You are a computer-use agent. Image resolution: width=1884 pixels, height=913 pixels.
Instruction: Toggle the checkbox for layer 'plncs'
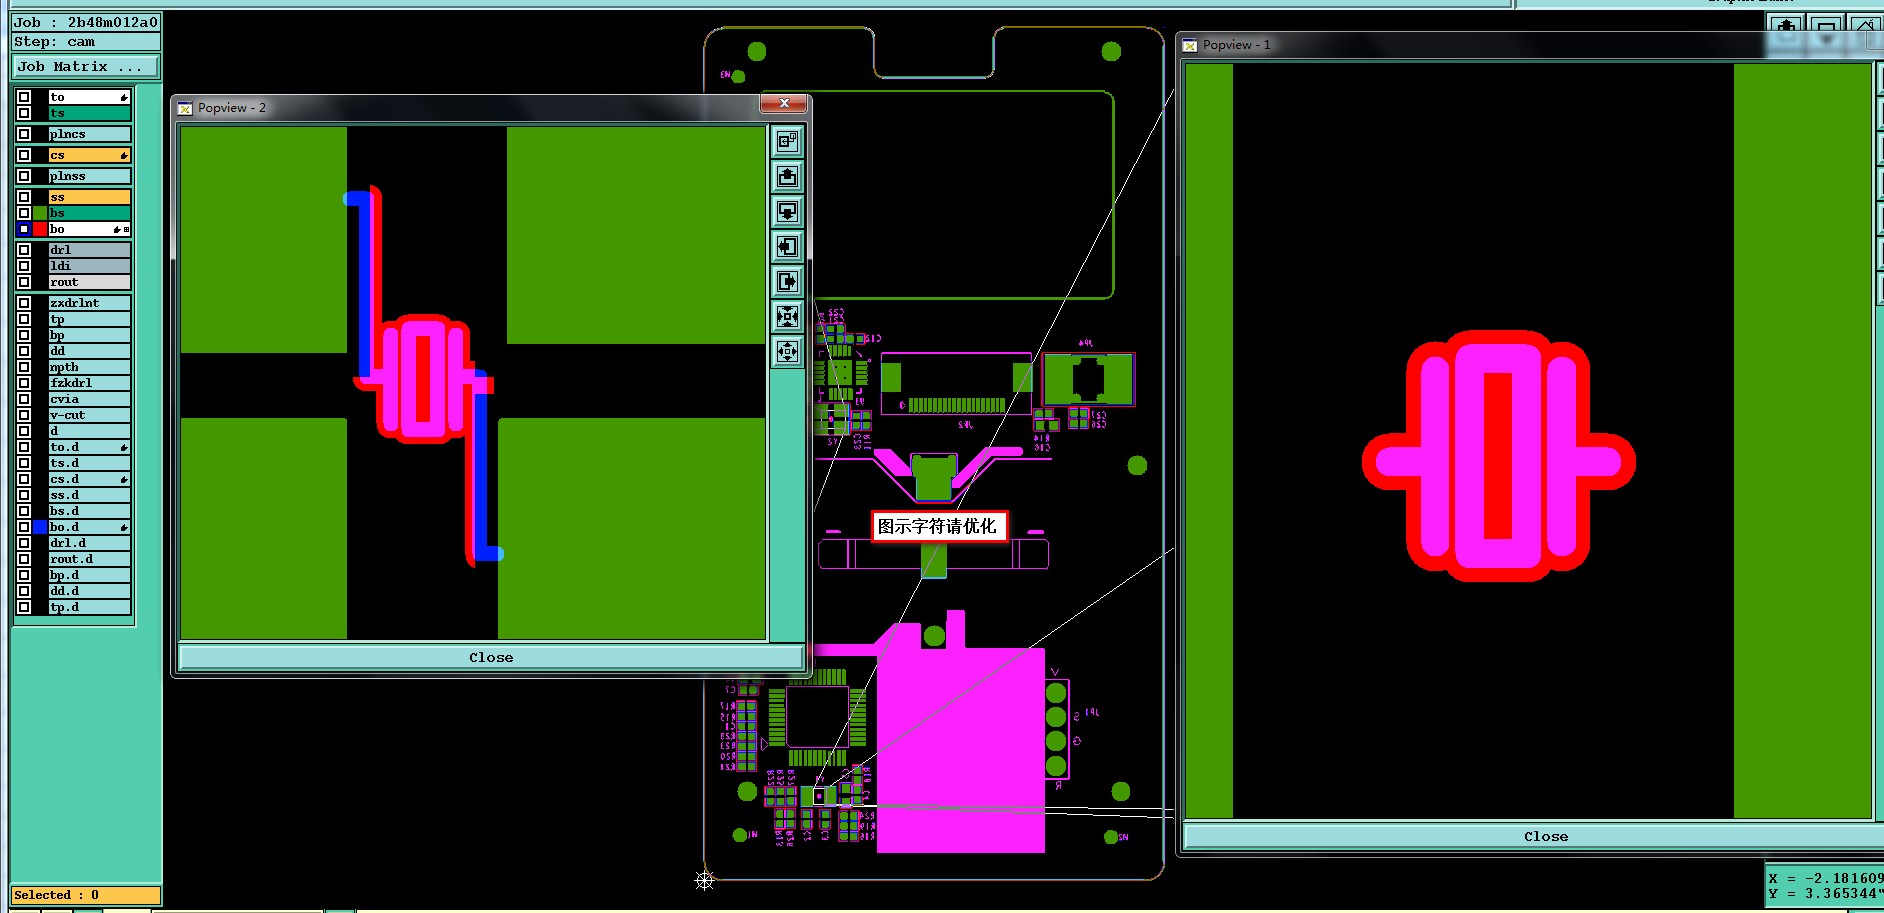click(24, 134)
